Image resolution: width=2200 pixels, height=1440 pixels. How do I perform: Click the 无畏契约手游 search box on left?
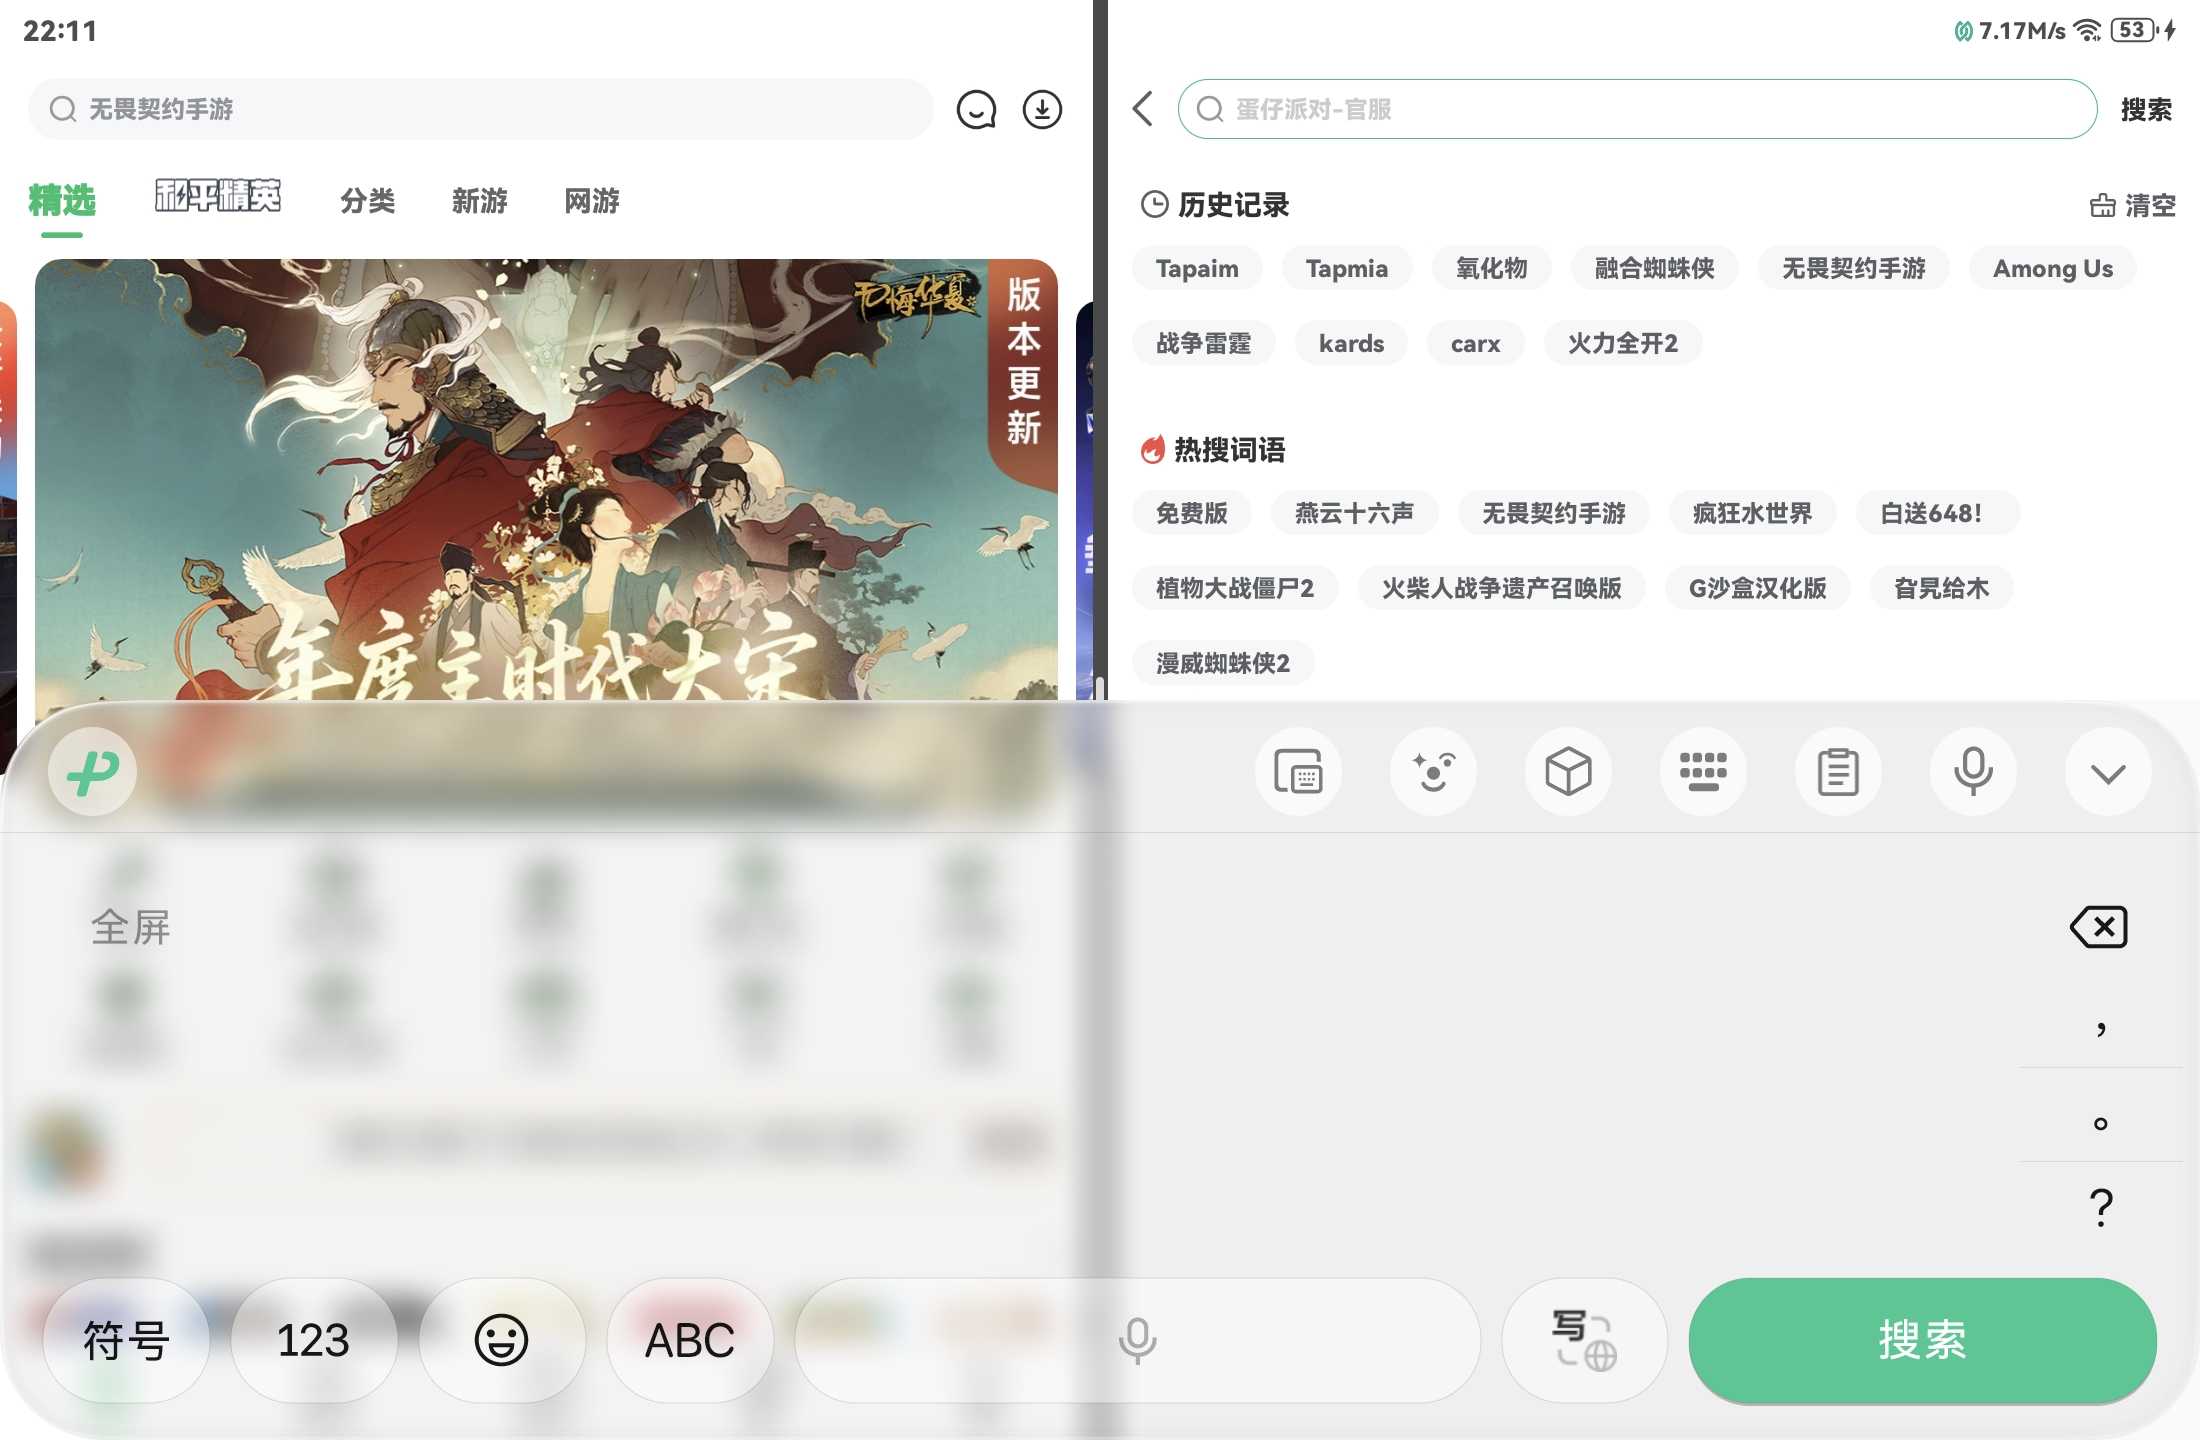[480, 109]
